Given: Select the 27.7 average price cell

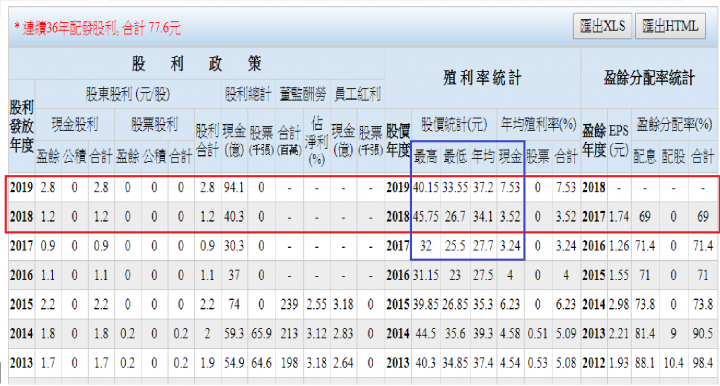Looking at the screenshot, I should [x=483, y=246].
